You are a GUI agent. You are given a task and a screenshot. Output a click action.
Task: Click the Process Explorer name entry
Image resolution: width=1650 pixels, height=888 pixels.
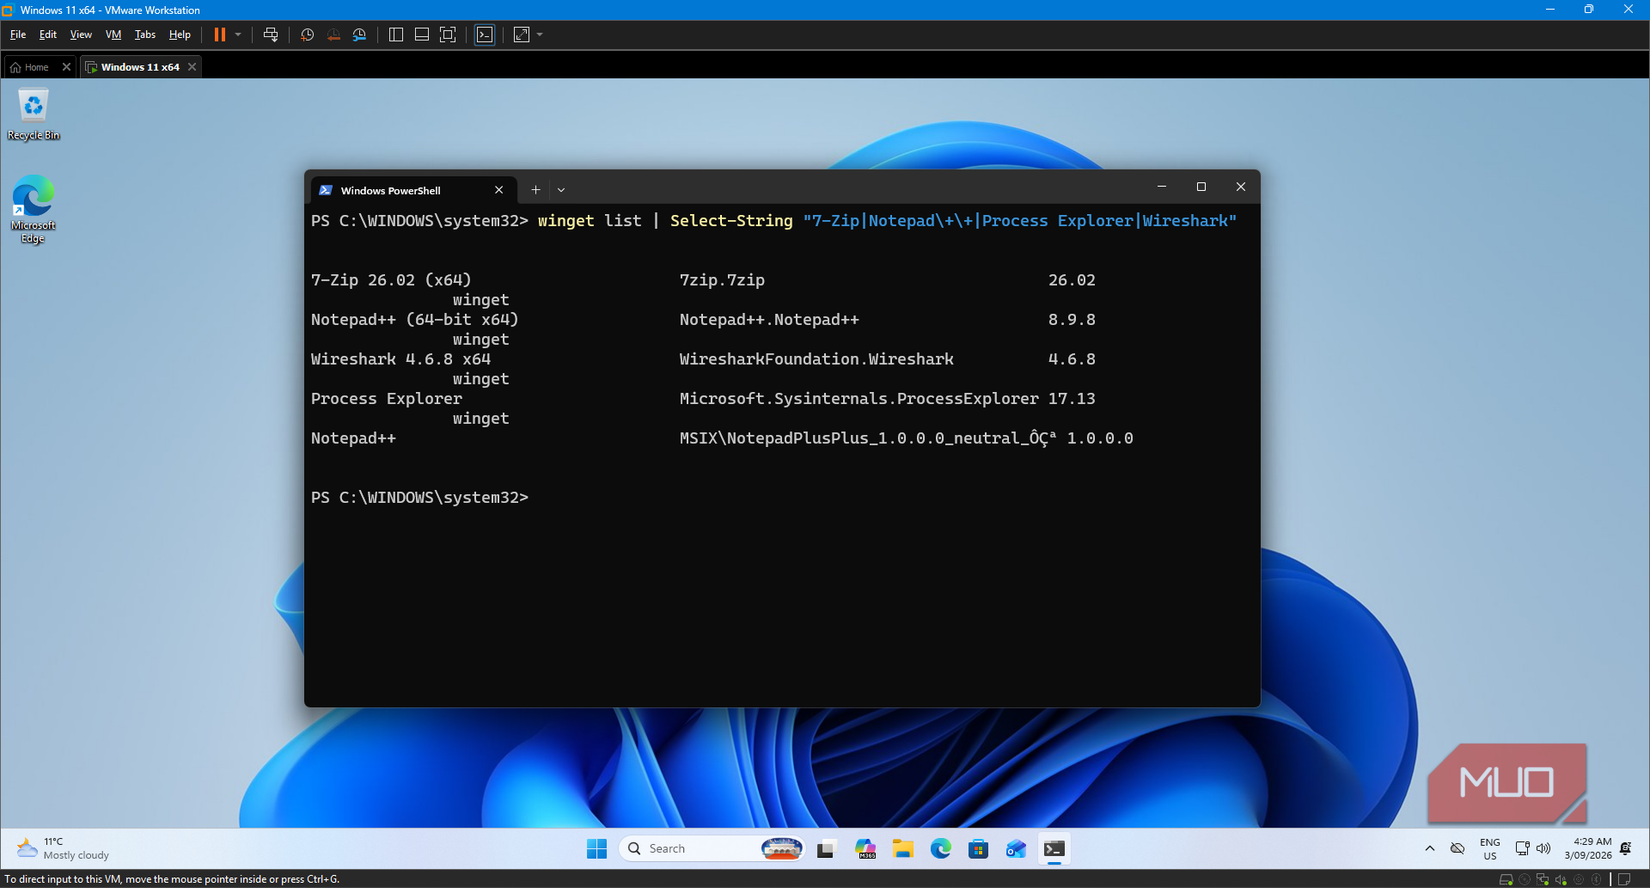coord(387,399)
